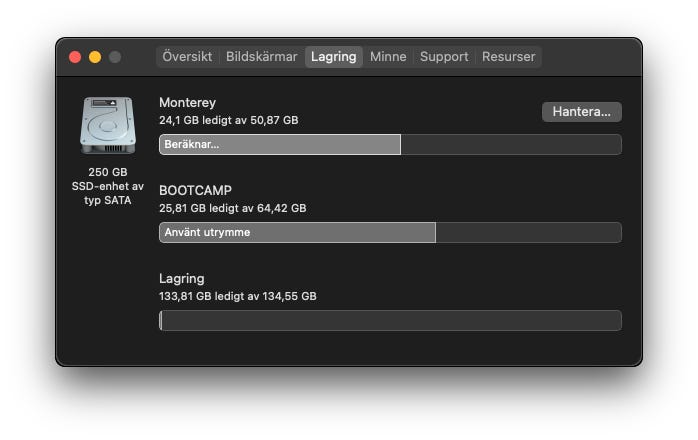Switch to the Bildskärmar tab
698x440 pixels.
coord(262,57)
